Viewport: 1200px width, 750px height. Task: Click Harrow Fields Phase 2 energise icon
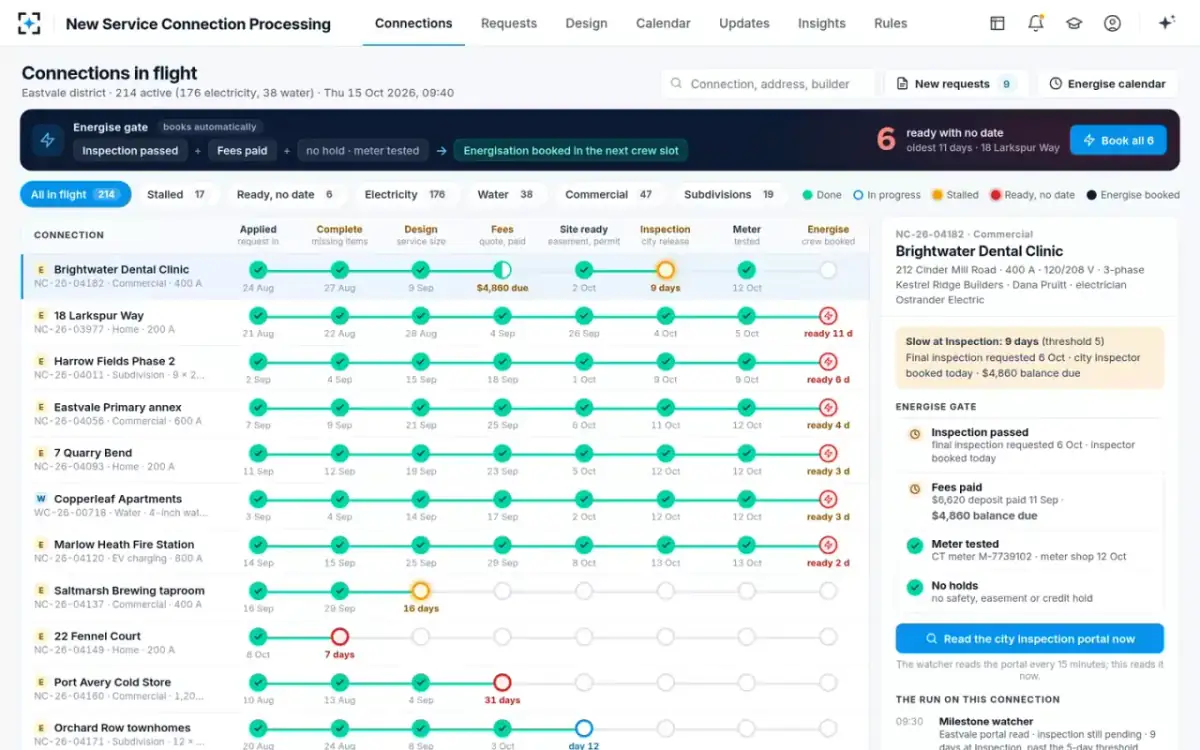point(828,362)
